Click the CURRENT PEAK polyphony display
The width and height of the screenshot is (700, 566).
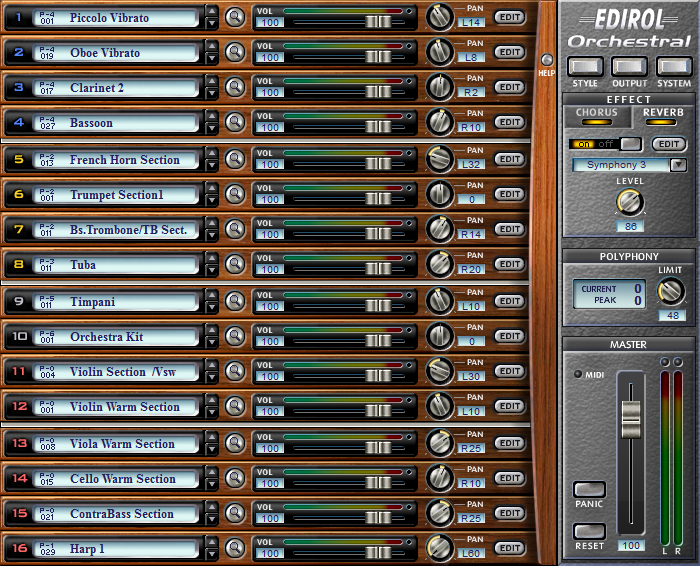(610, 294)
